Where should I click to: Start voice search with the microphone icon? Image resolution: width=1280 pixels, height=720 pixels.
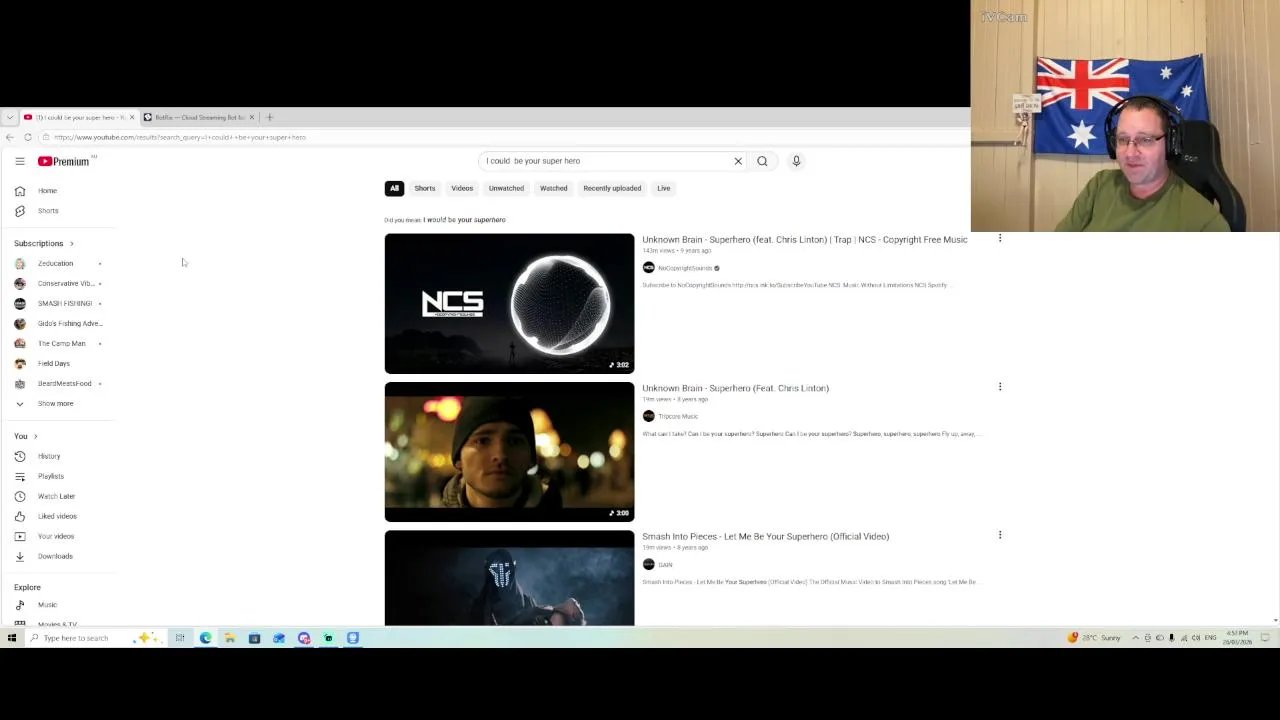tap(796, 161)
